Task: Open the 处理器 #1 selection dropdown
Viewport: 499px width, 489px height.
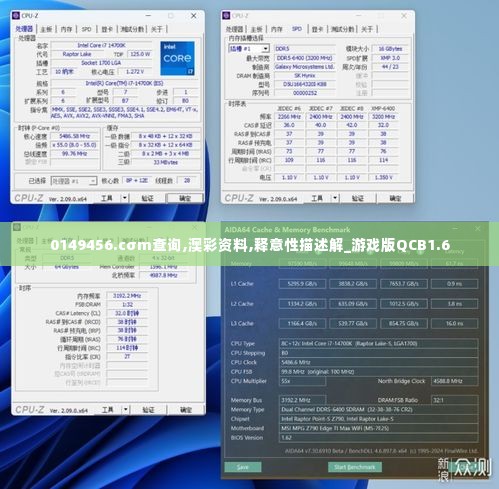Action: click(x=74, y=181)
